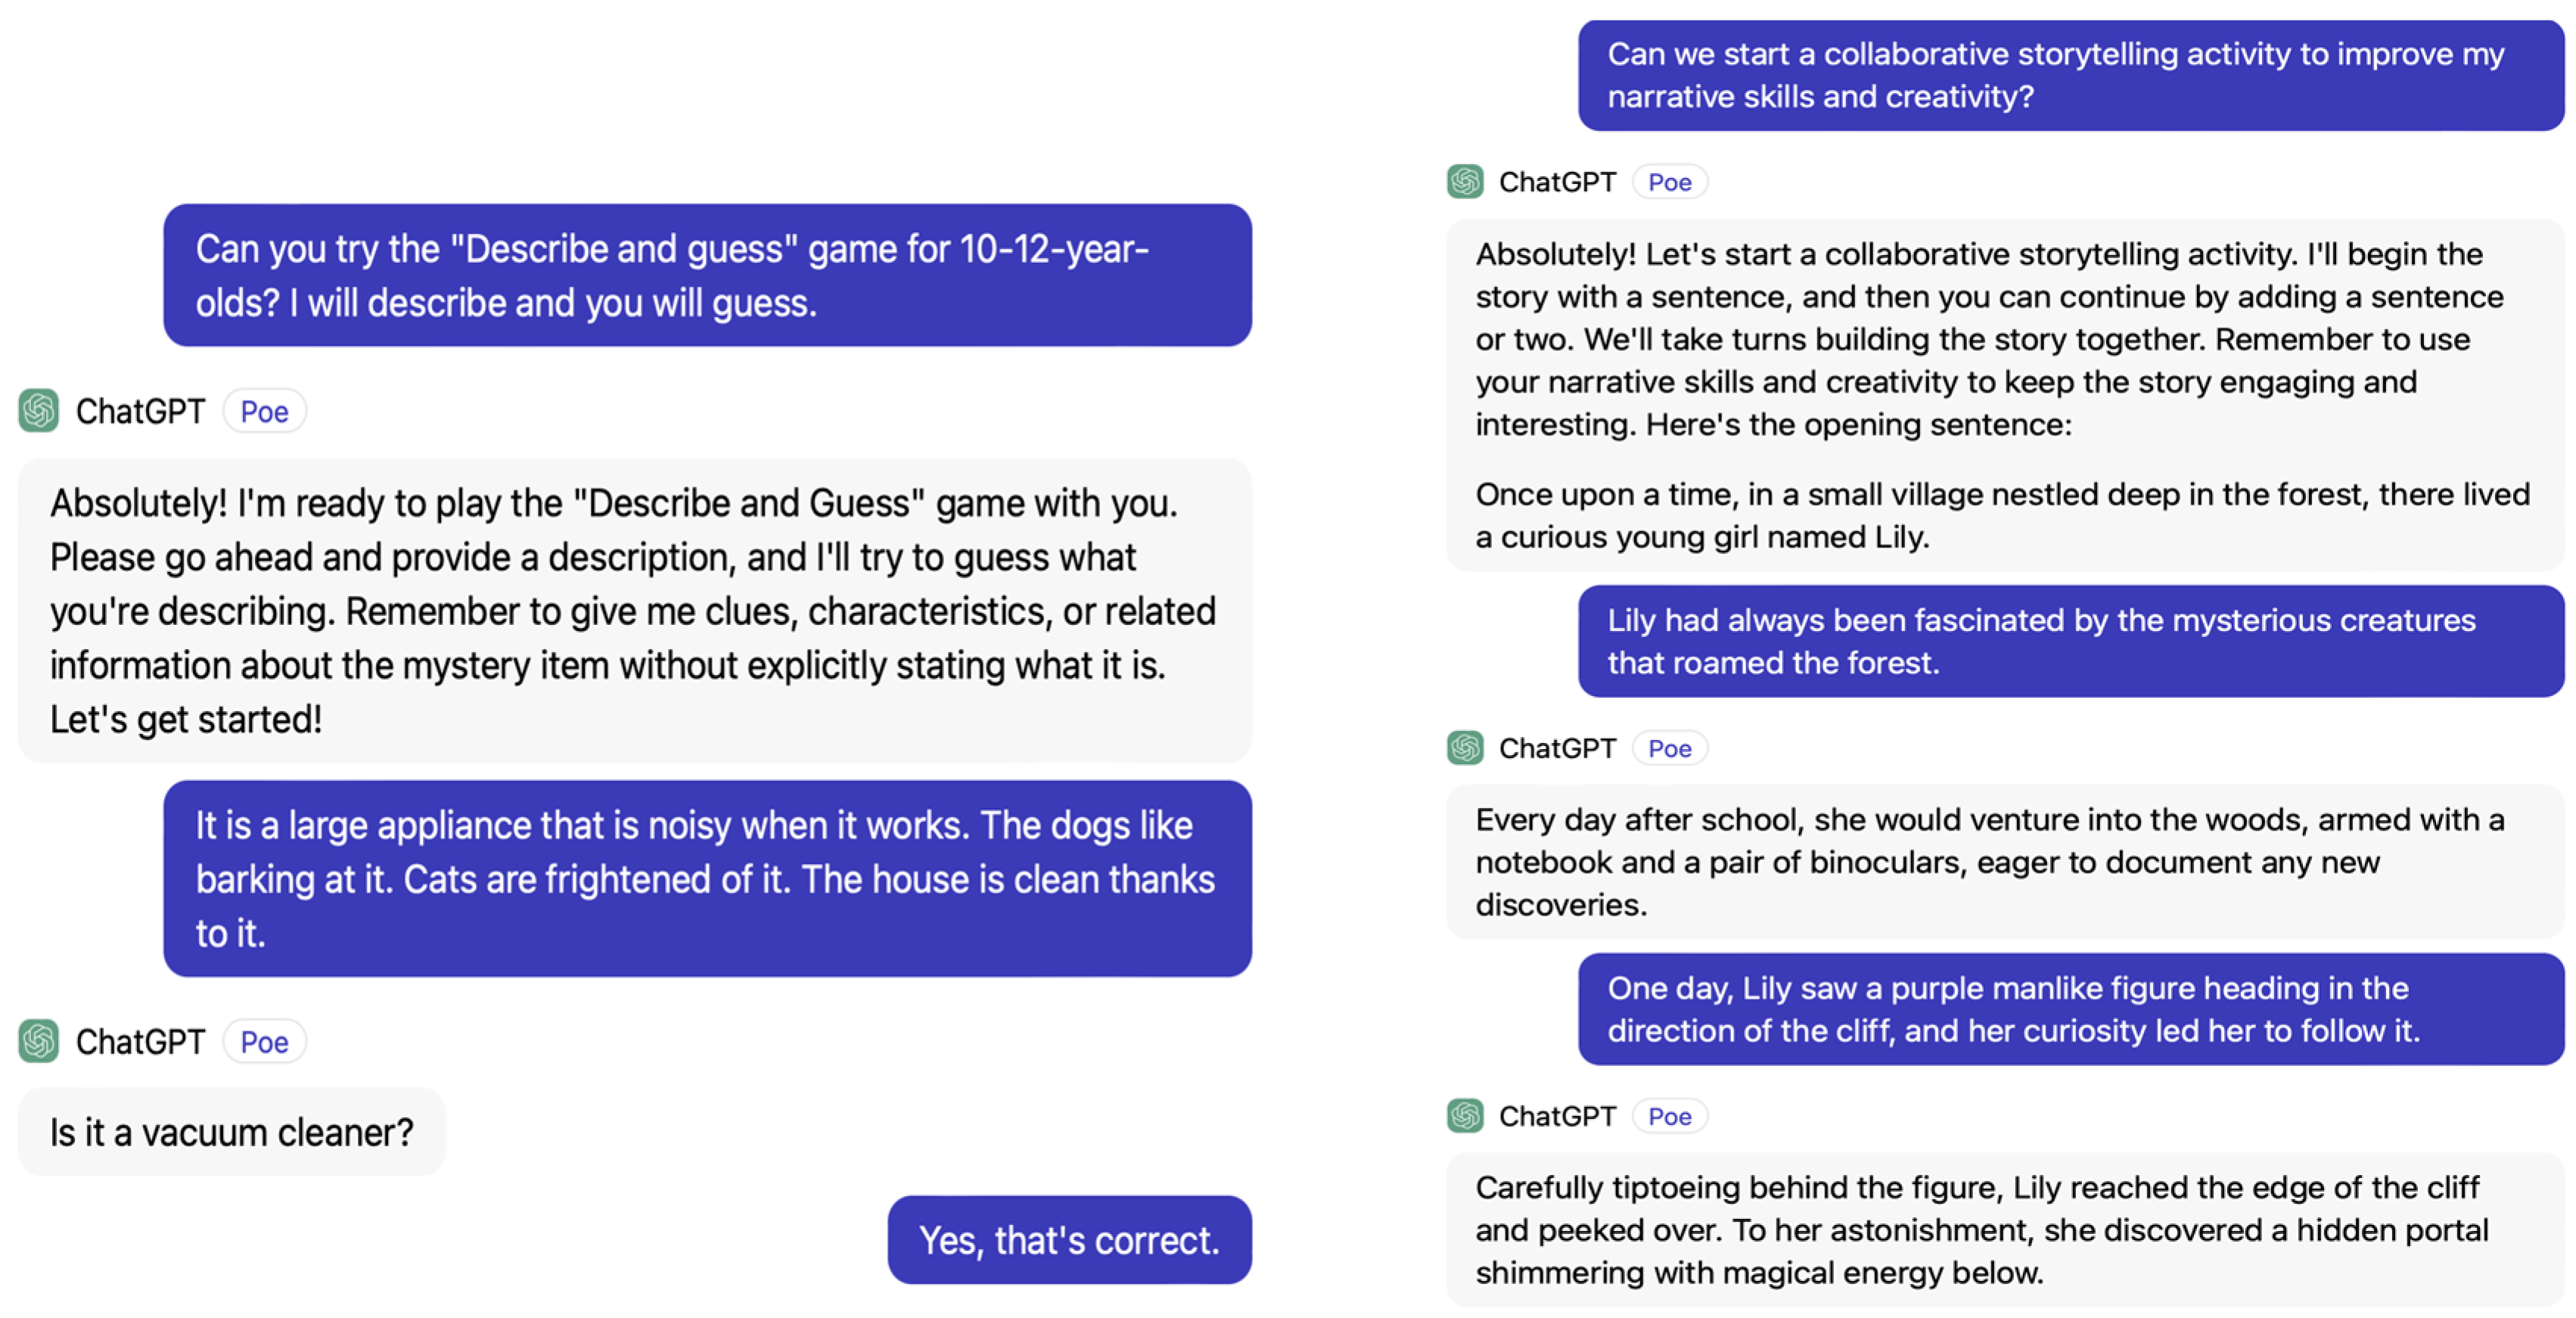The height and width of the screenshot is (1318, 2576).
Task: Click Poe badge above 'Describe and Guess' reply
Action: coord(264,412)
